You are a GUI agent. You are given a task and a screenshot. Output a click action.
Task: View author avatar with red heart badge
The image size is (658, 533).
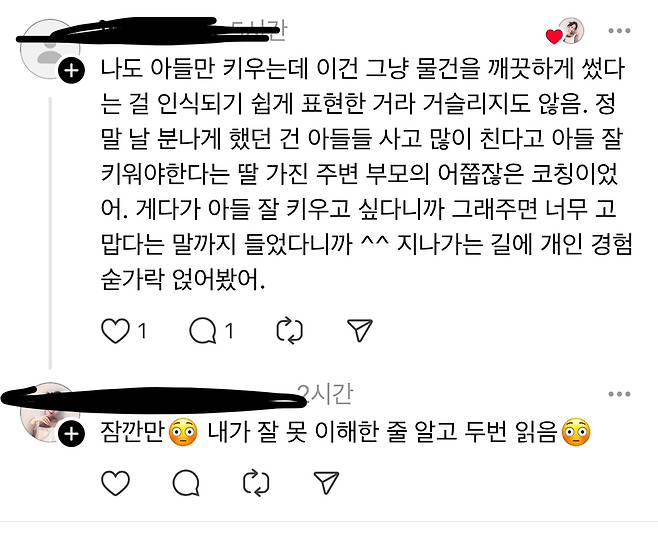point(571,31)
